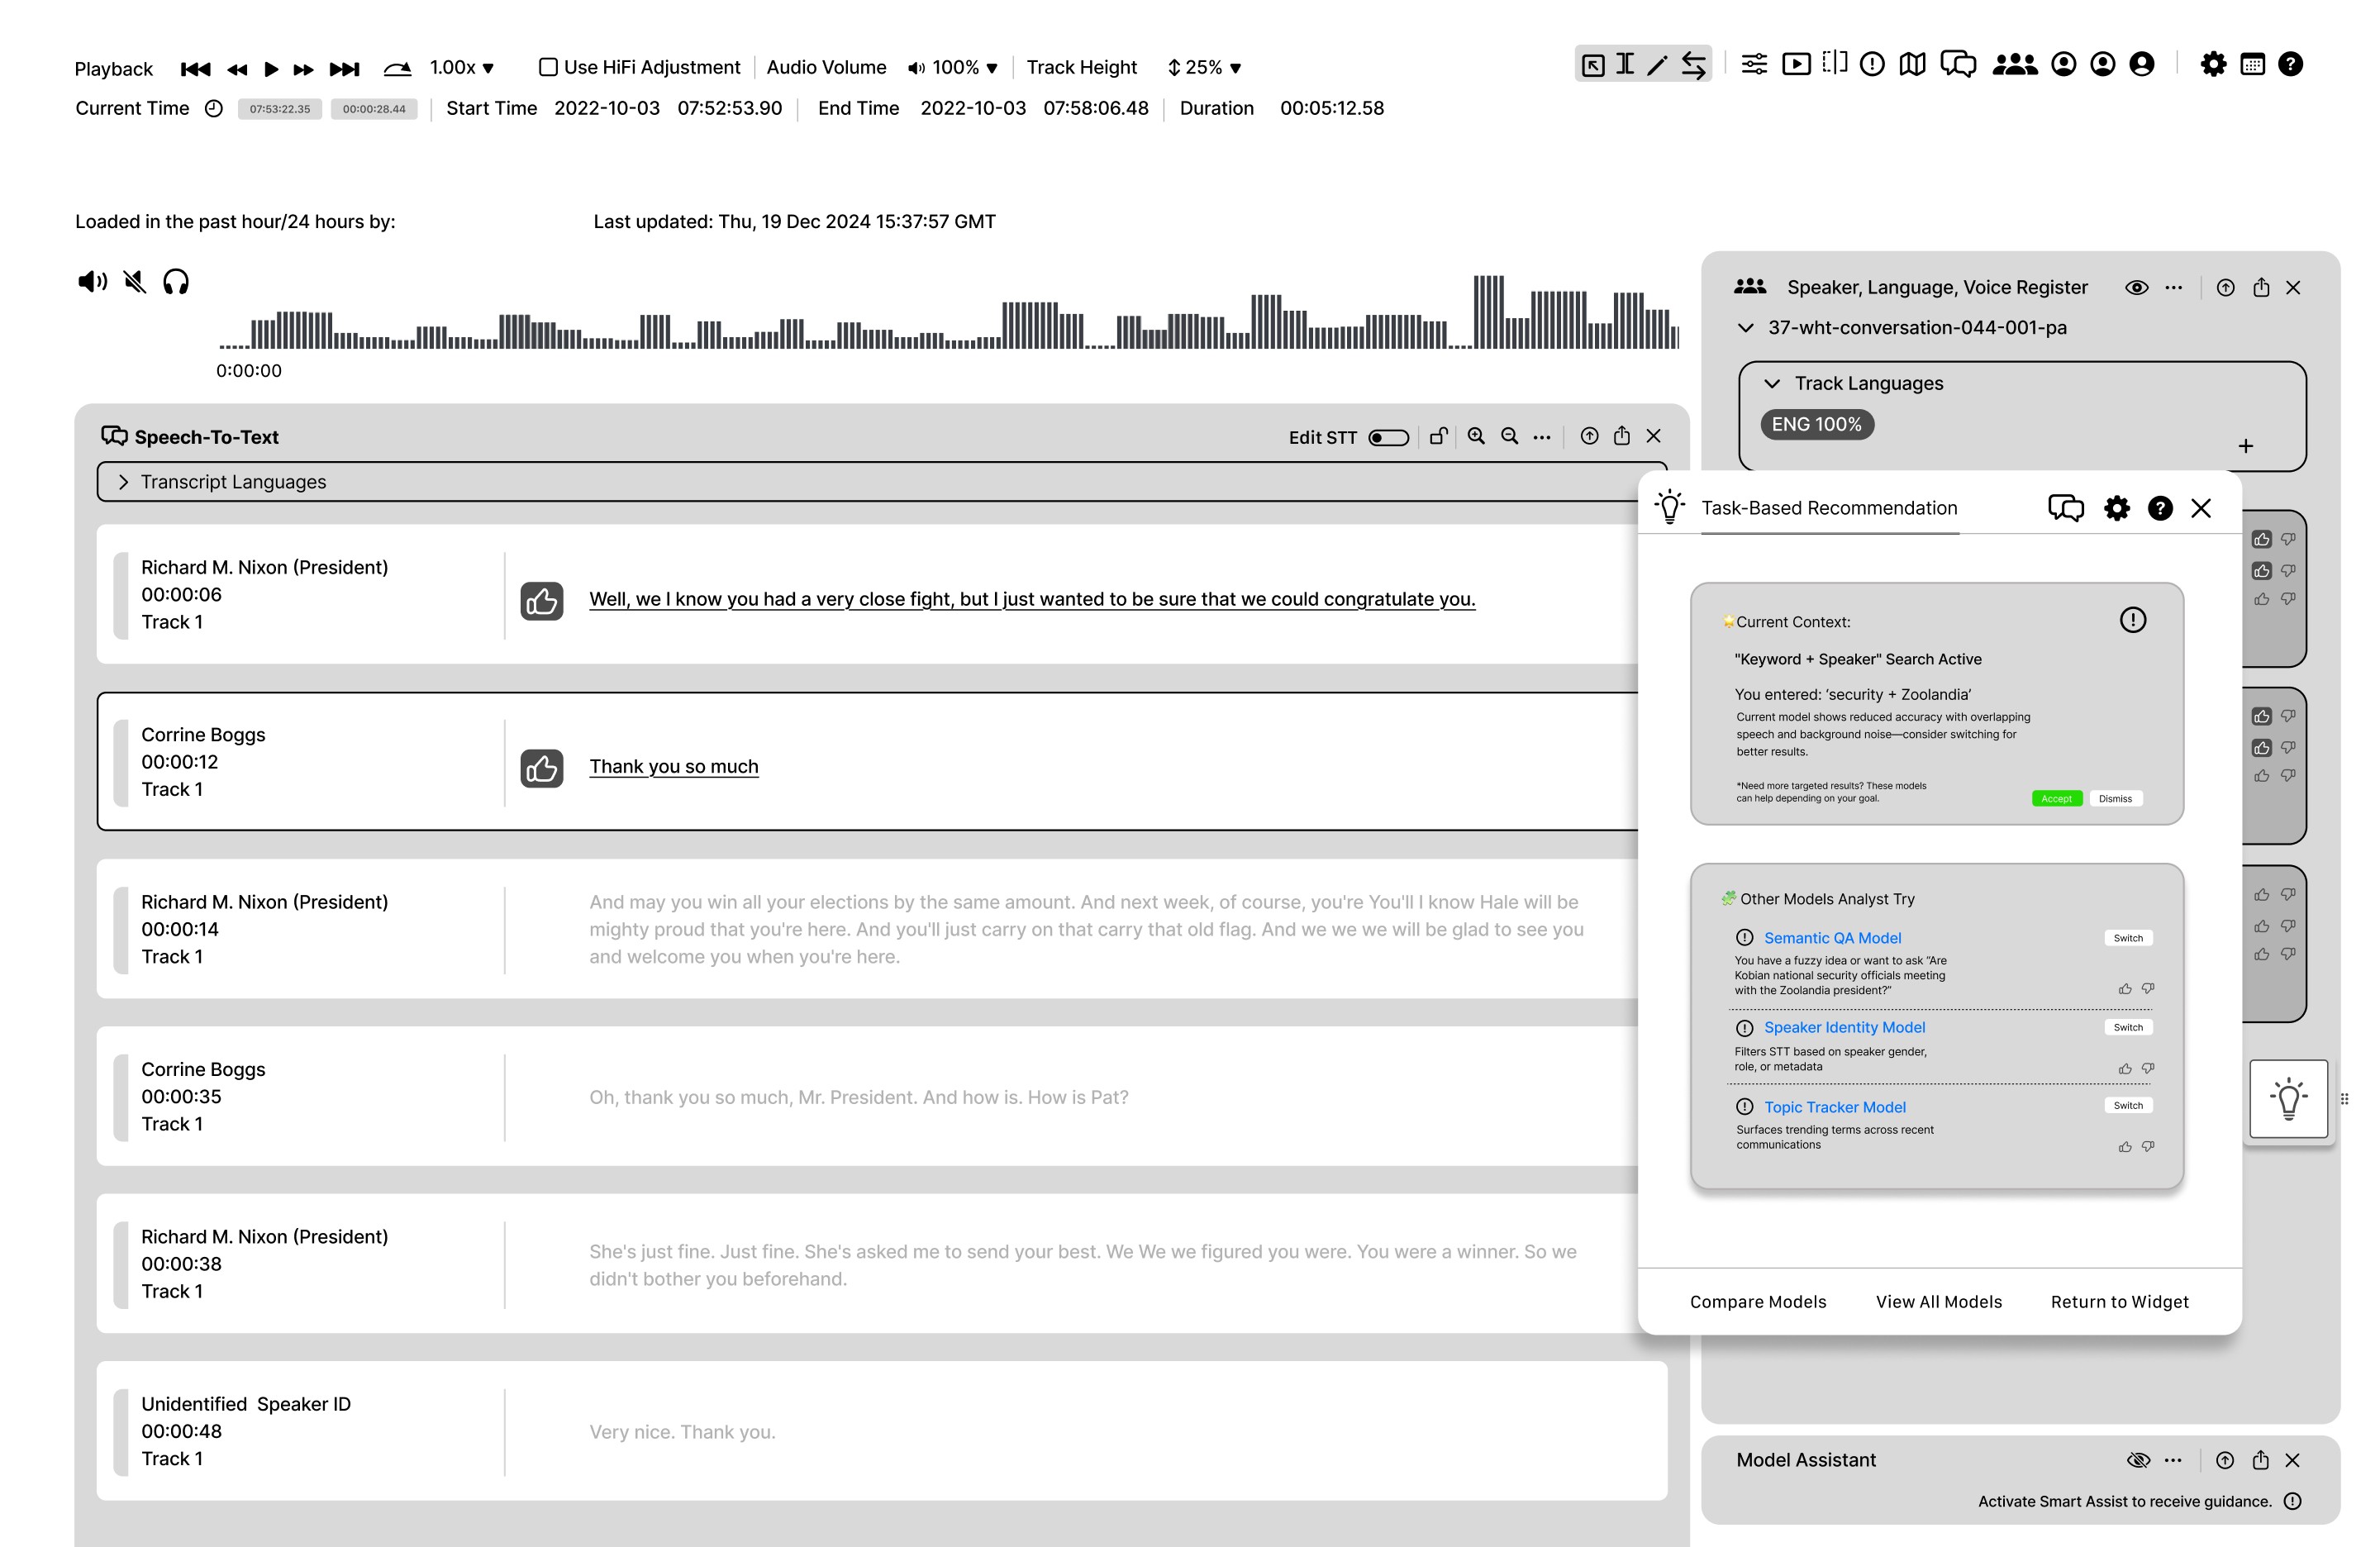Toggle the Edit STT switch
The image size is (2380, 1547).
[x=1388, y=437]
